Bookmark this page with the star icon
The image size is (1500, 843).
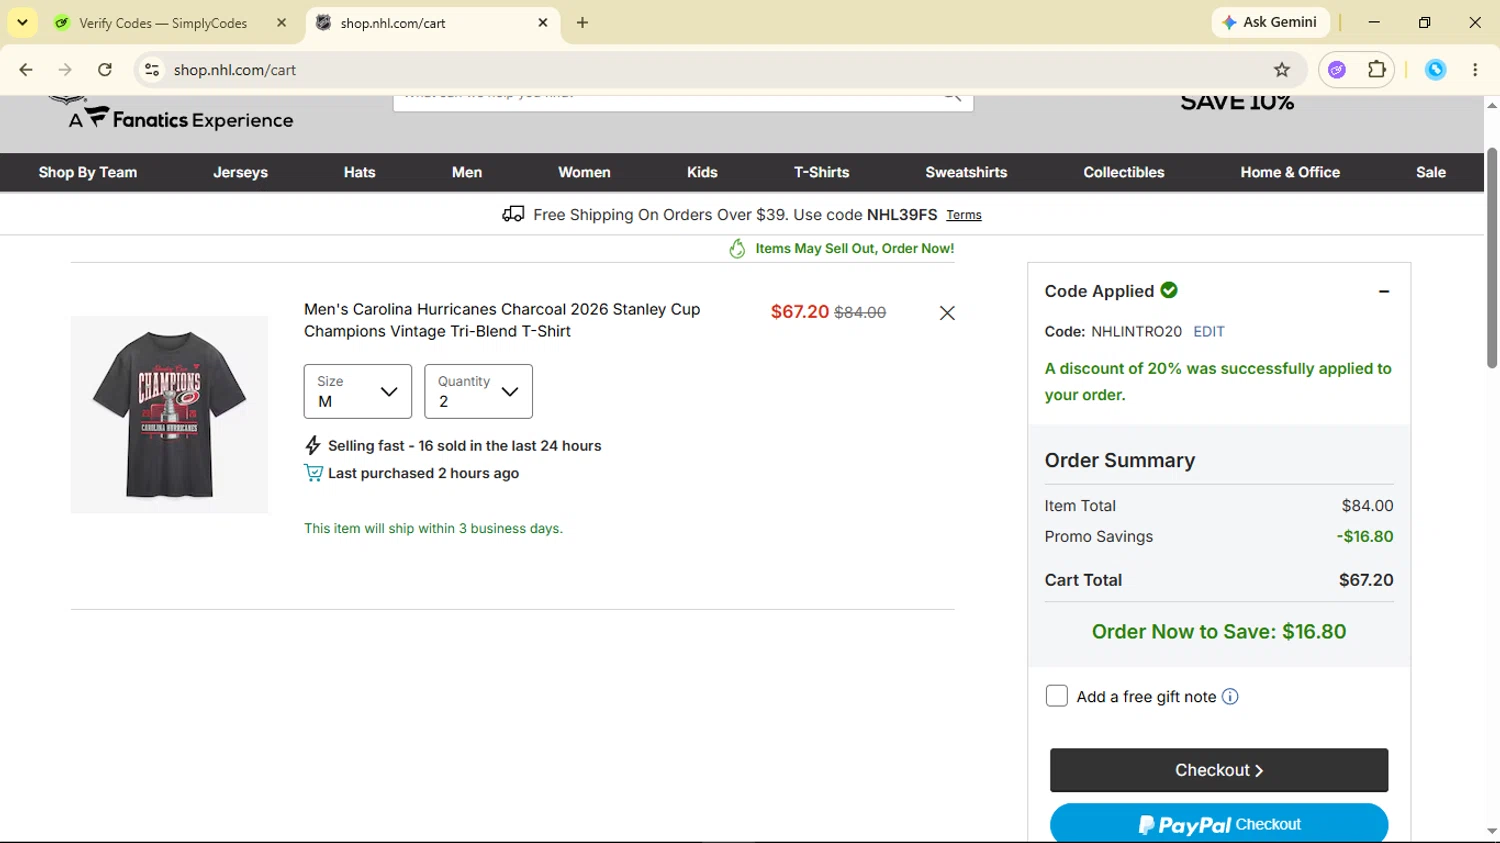click(1282, 70)
